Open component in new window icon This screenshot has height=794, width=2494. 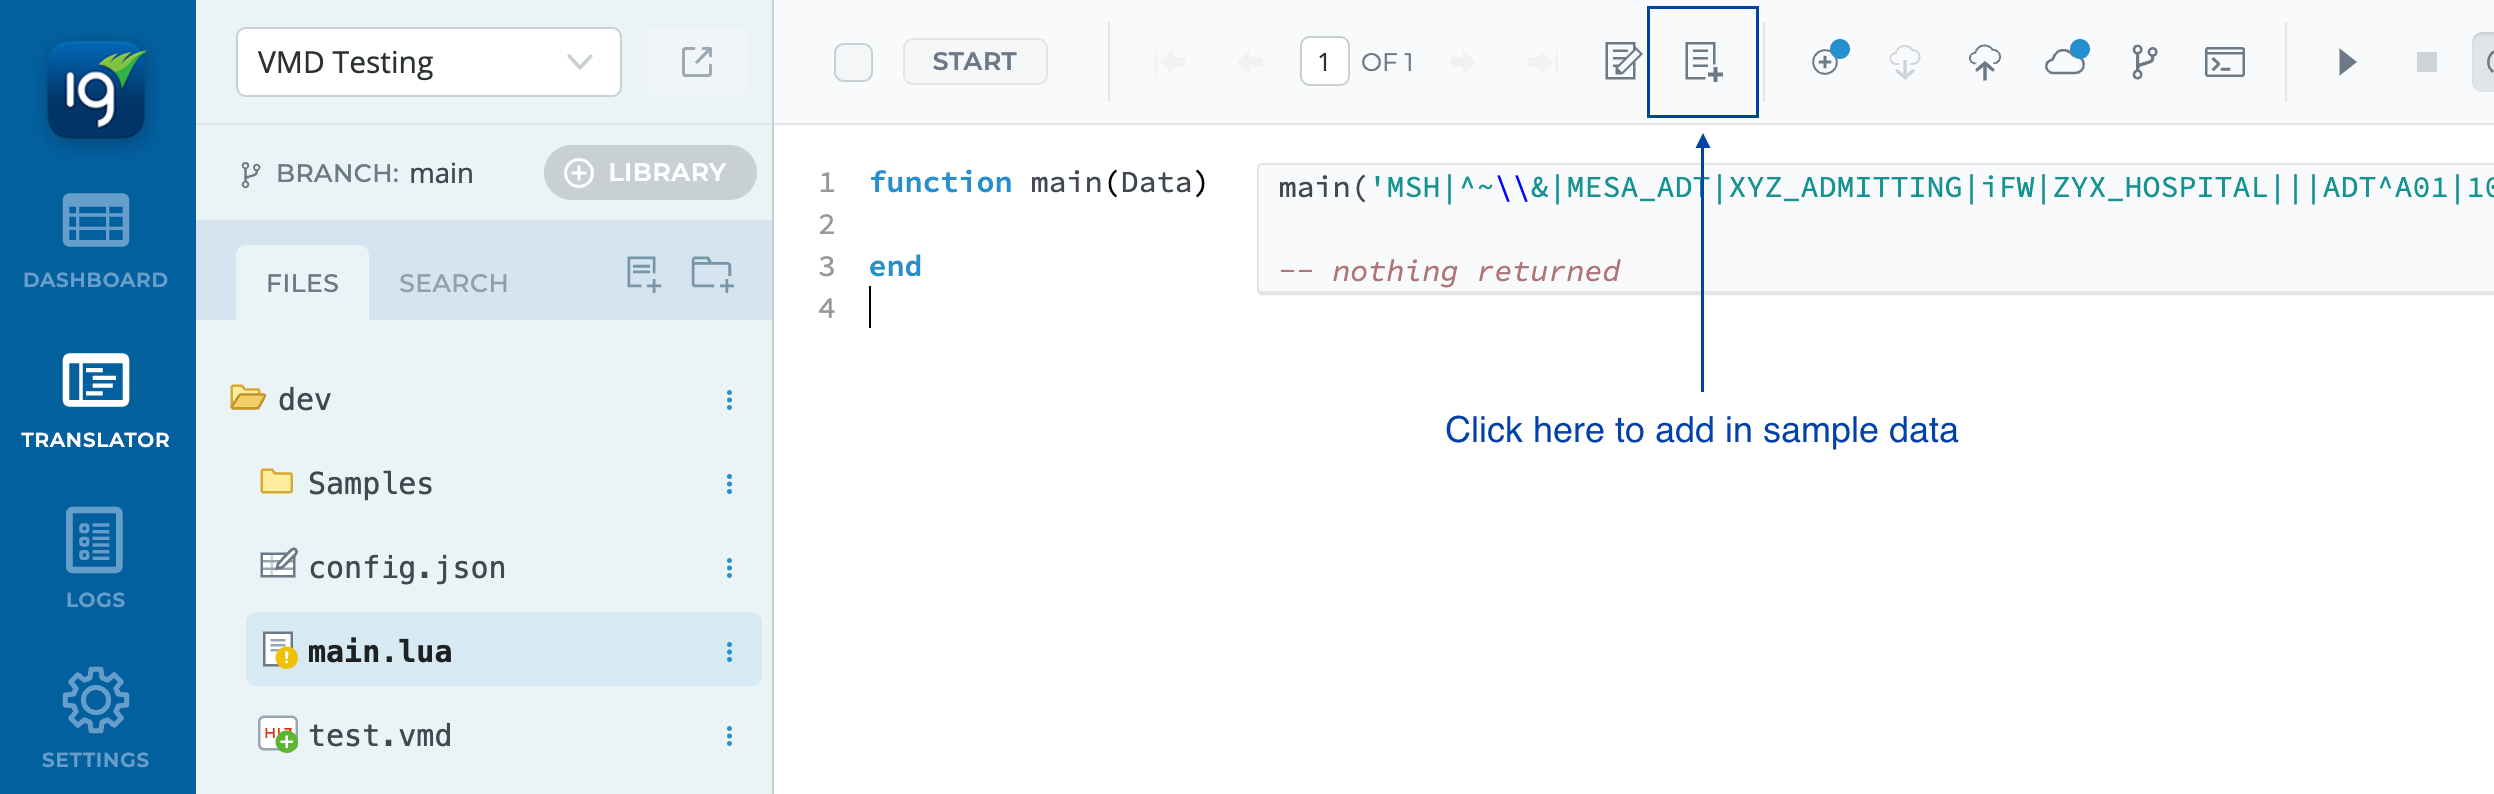697,62
